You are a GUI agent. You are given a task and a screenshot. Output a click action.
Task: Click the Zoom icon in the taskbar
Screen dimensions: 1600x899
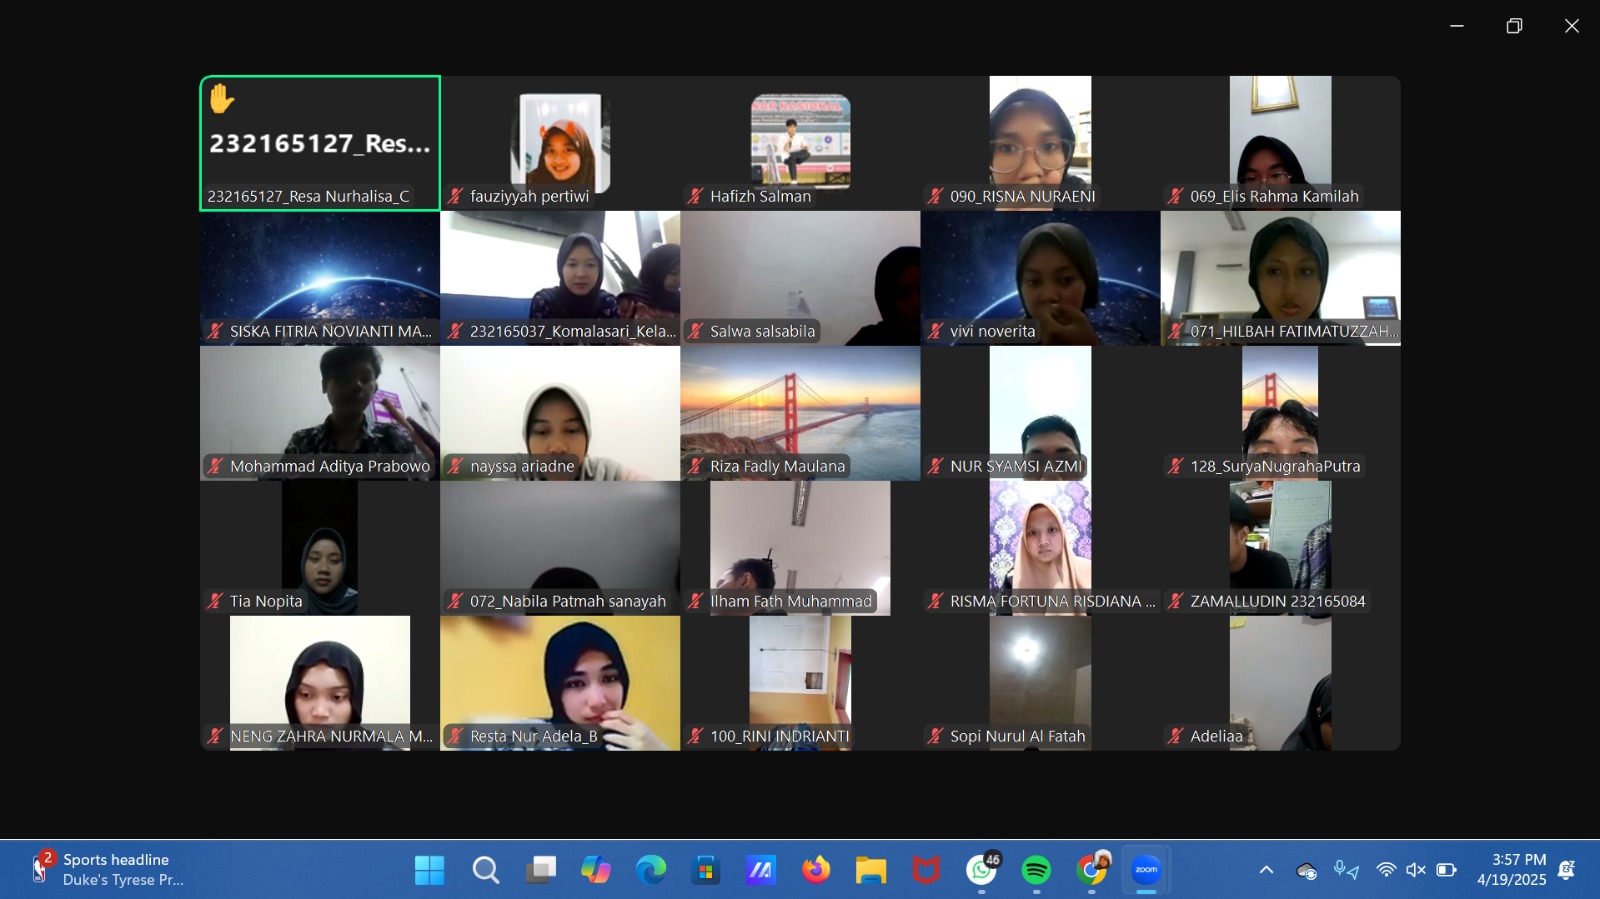pos(1146,870)
